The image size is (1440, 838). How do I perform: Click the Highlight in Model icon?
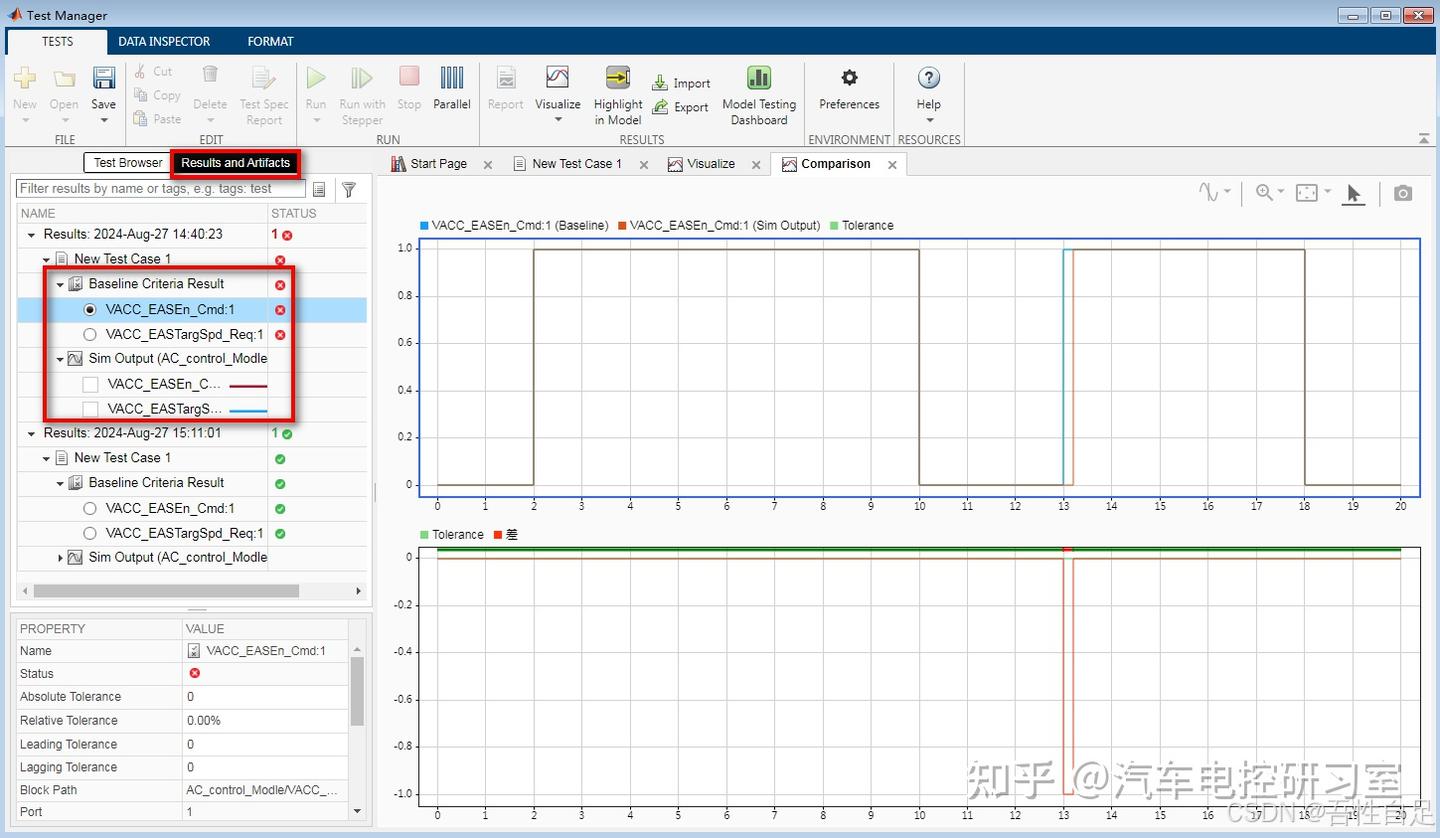[617, 90]
